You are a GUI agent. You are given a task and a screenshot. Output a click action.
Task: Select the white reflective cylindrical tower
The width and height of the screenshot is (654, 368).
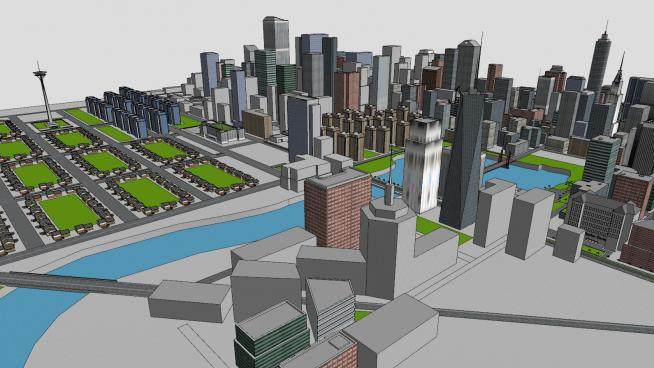point(423,165)
